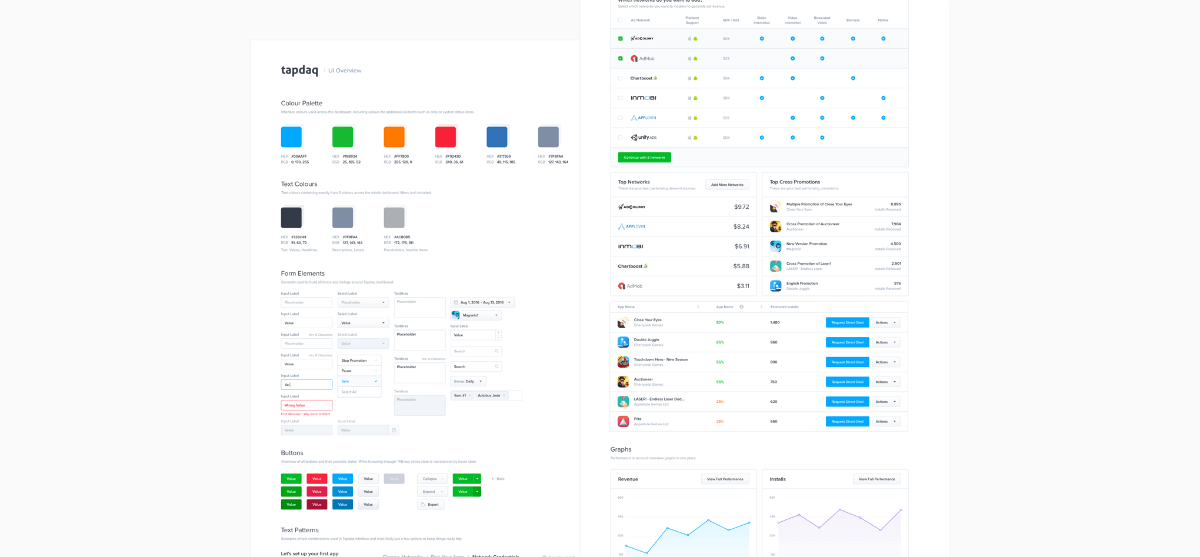Request Direct Deal for Auctioneer
Screen dimensions: 1200x557
click(x=847, y=381)
